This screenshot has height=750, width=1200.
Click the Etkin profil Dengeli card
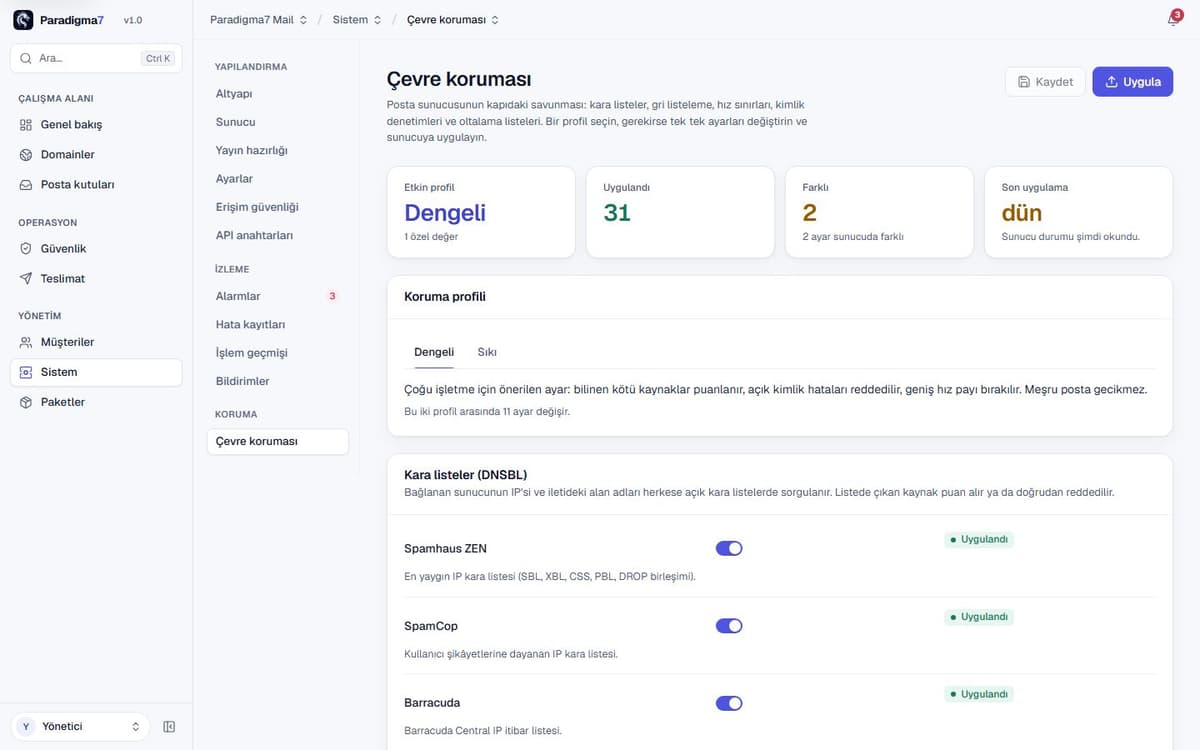[x=481, y=212]
